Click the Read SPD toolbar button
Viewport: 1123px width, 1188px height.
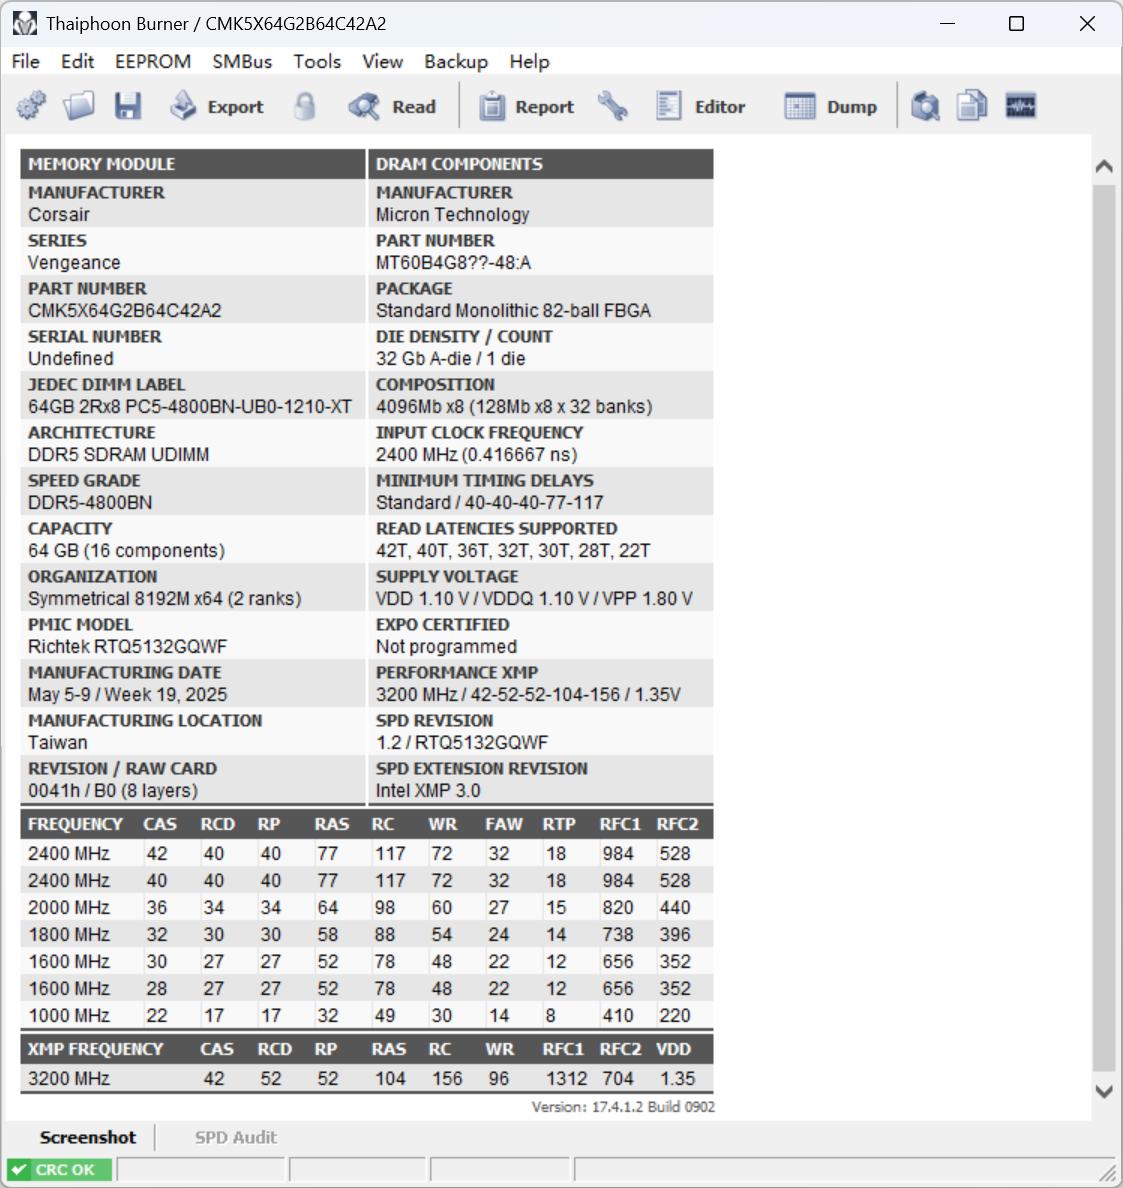[392, 106]
